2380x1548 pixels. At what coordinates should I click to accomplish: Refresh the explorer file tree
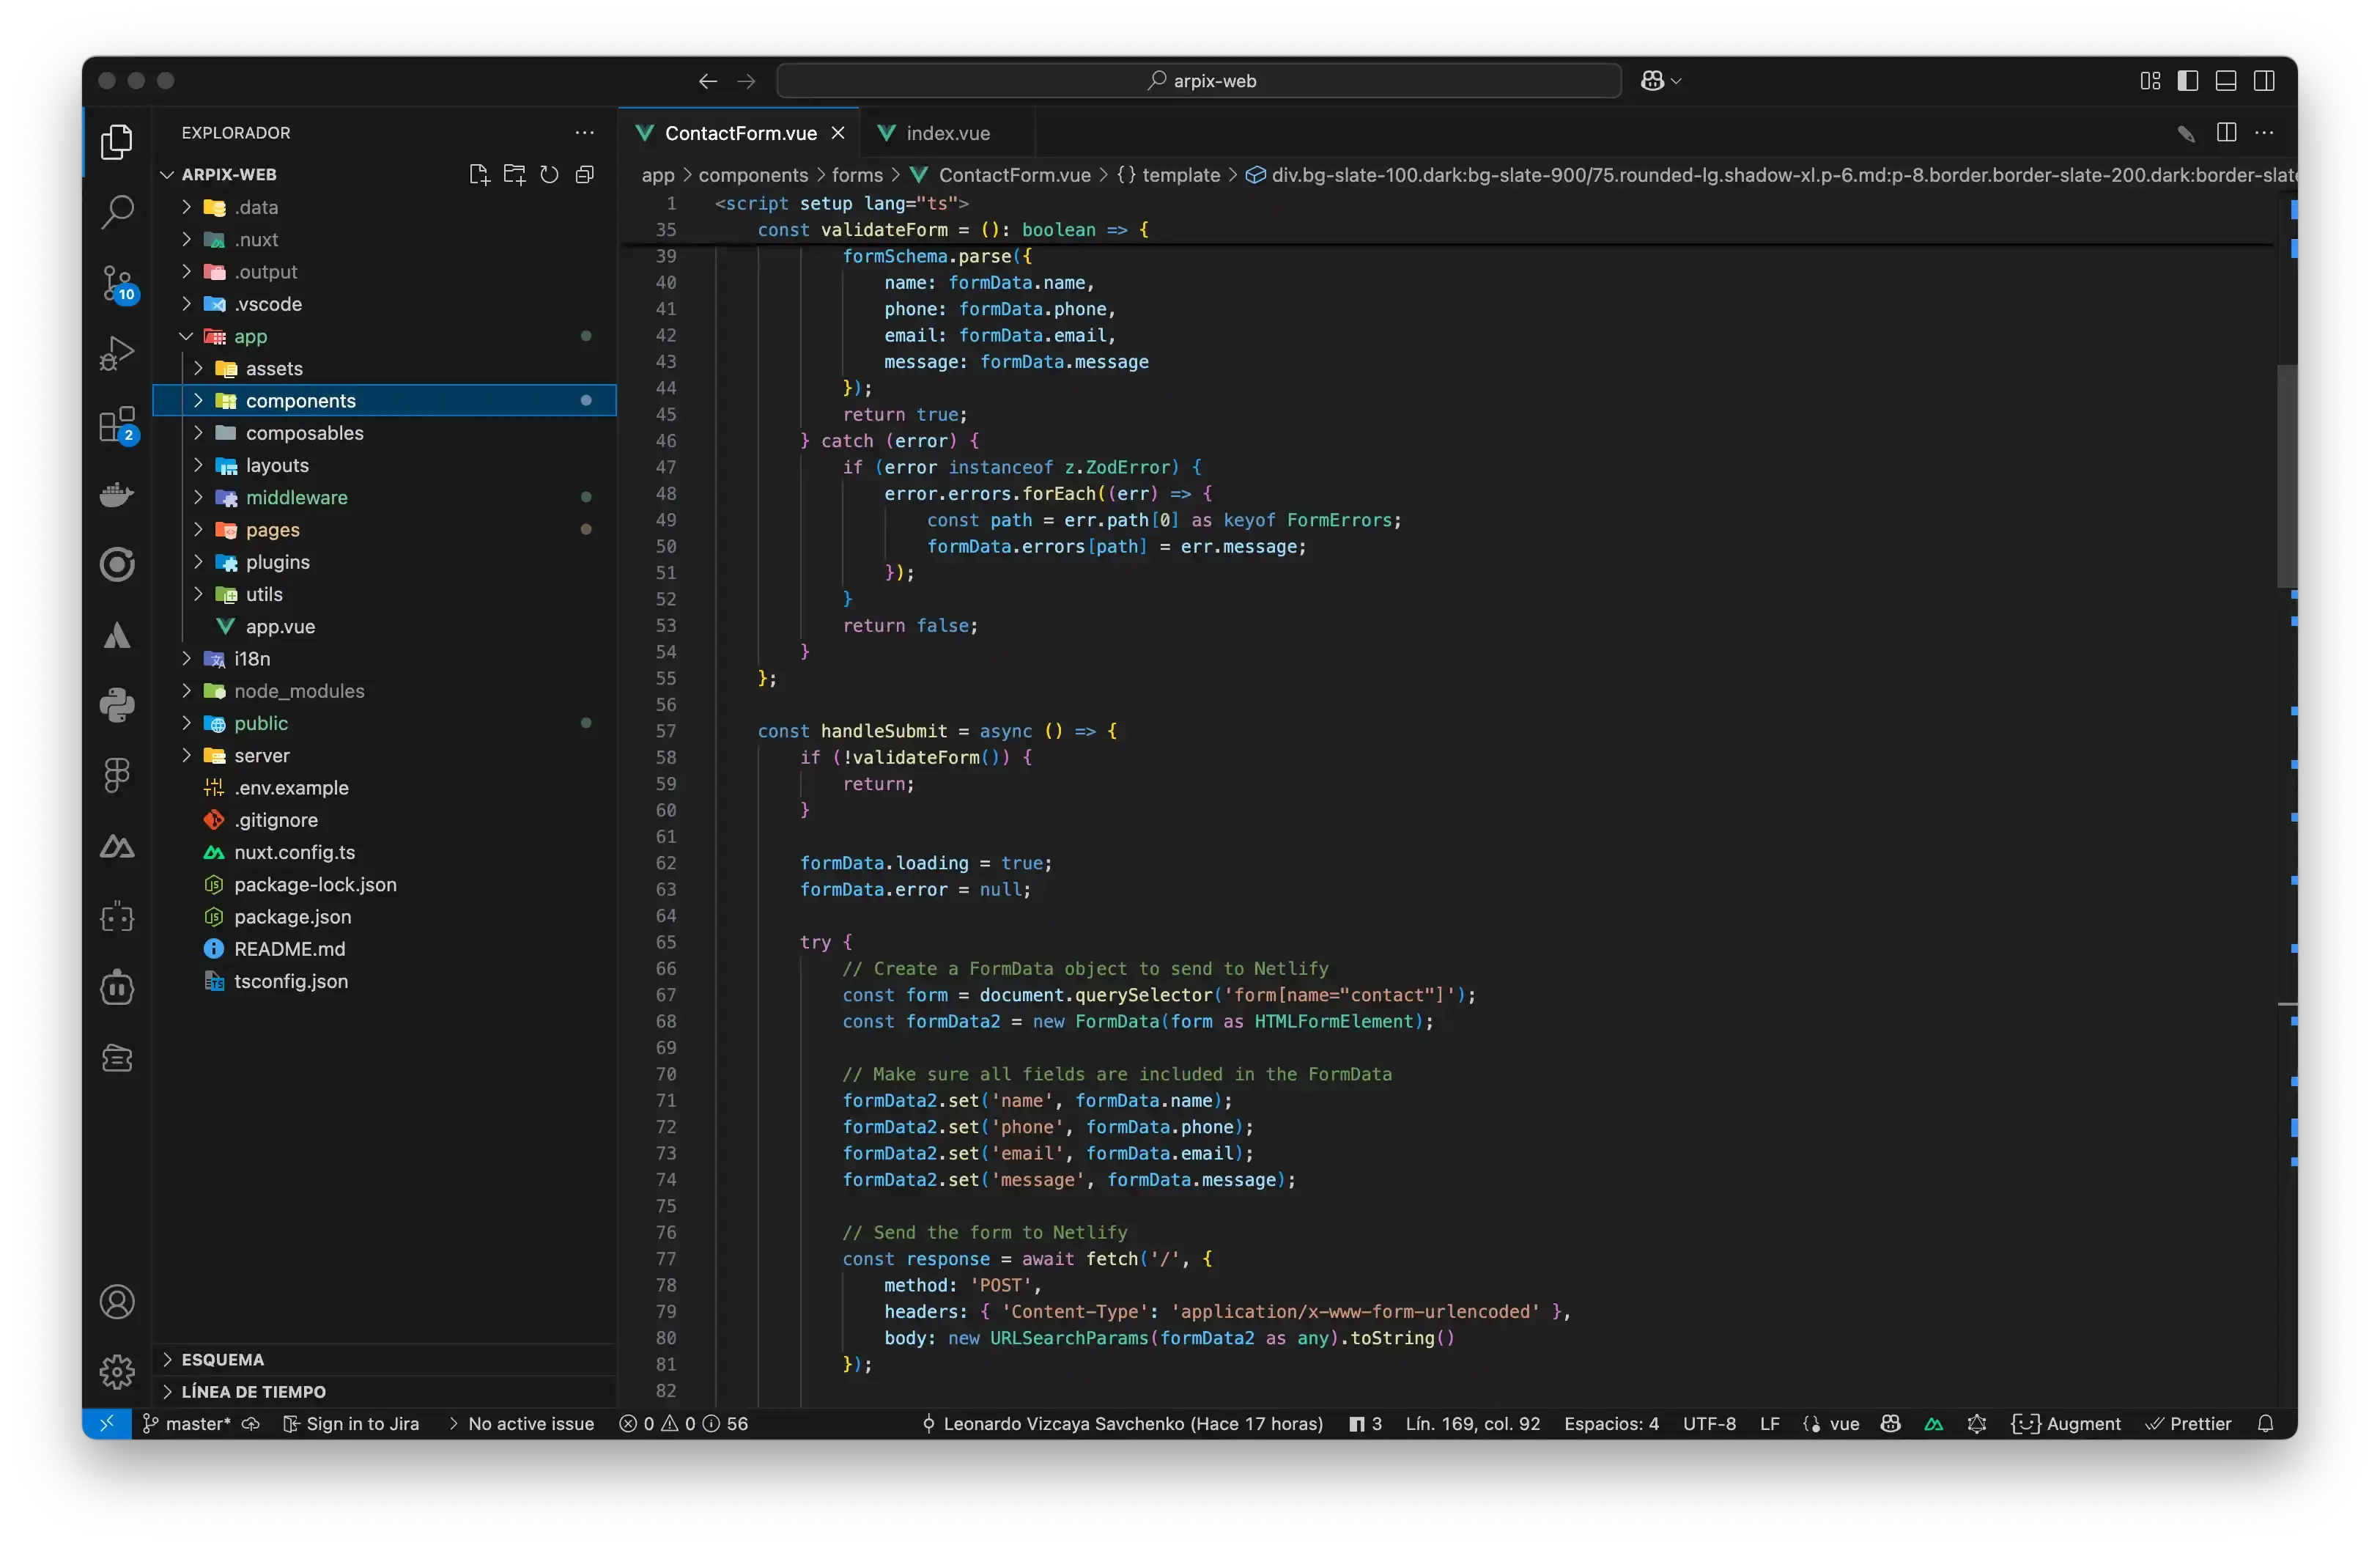click(549, 174)
